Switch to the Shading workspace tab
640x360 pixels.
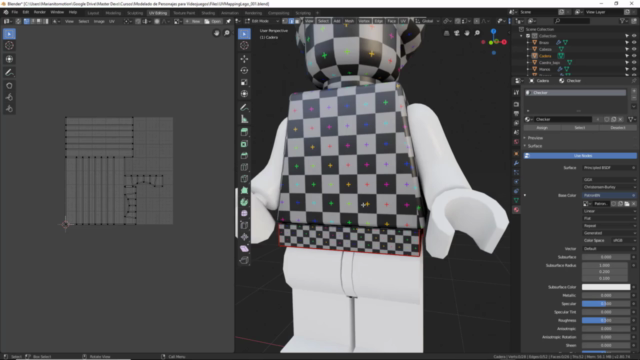click(208, 13)
